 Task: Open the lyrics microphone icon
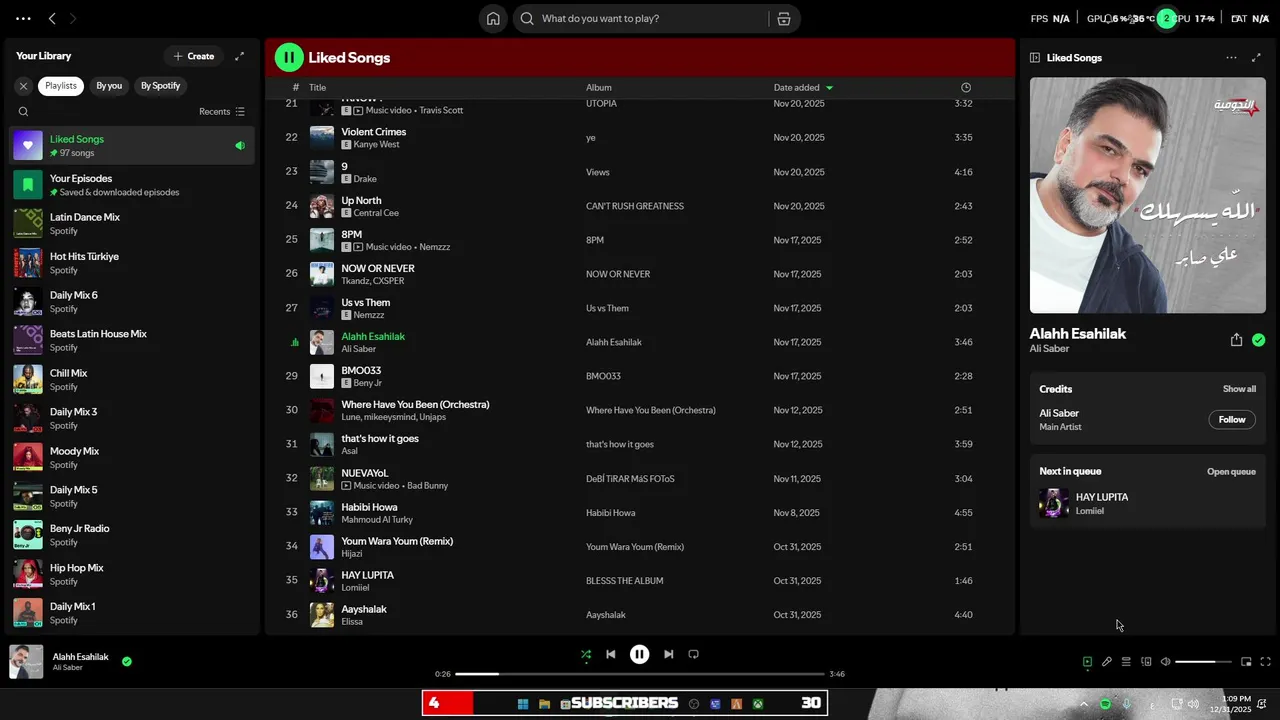click(1107, 662)
